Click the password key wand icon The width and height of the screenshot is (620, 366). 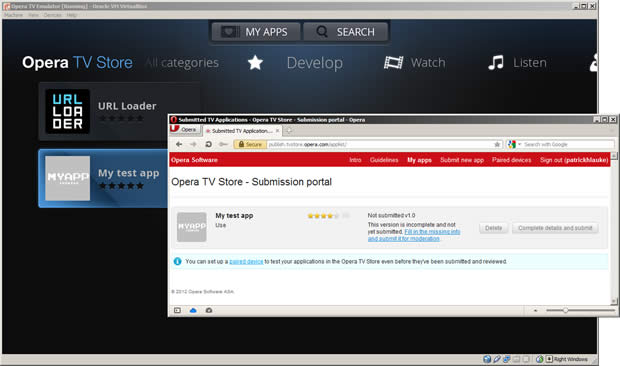point(223,144)
